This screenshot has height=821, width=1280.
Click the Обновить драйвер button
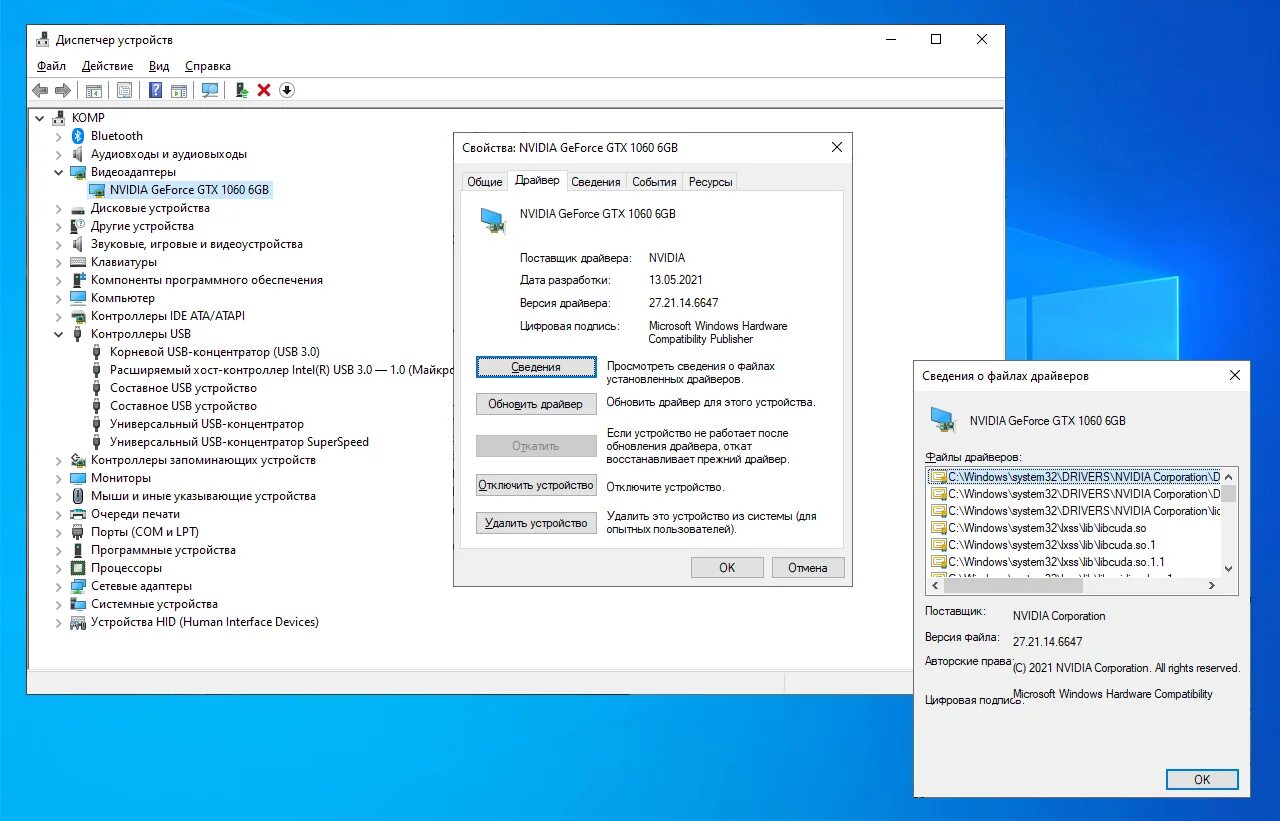coord(536,404)
